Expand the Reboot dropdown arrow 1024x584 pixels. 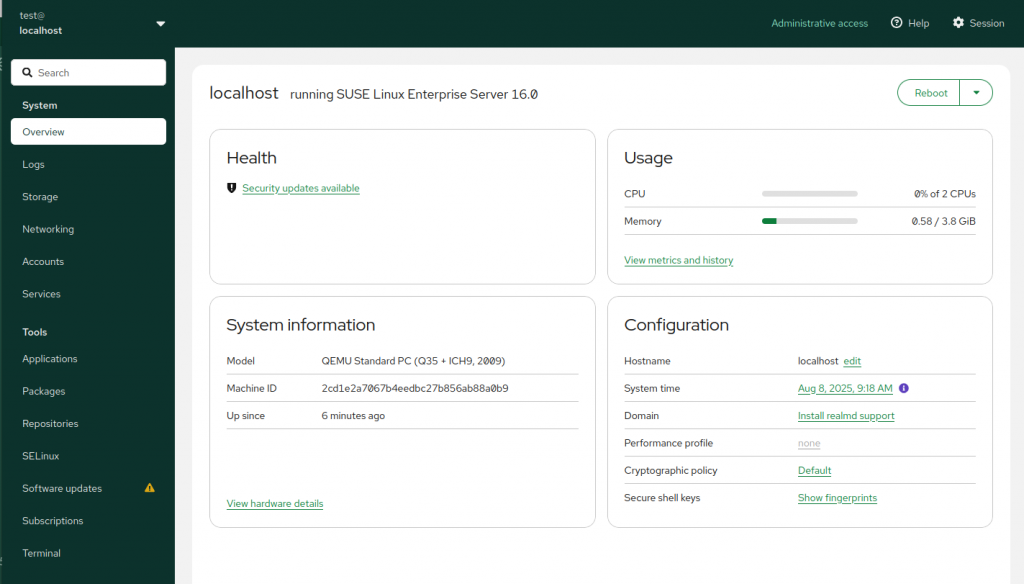tap(976, 93)
